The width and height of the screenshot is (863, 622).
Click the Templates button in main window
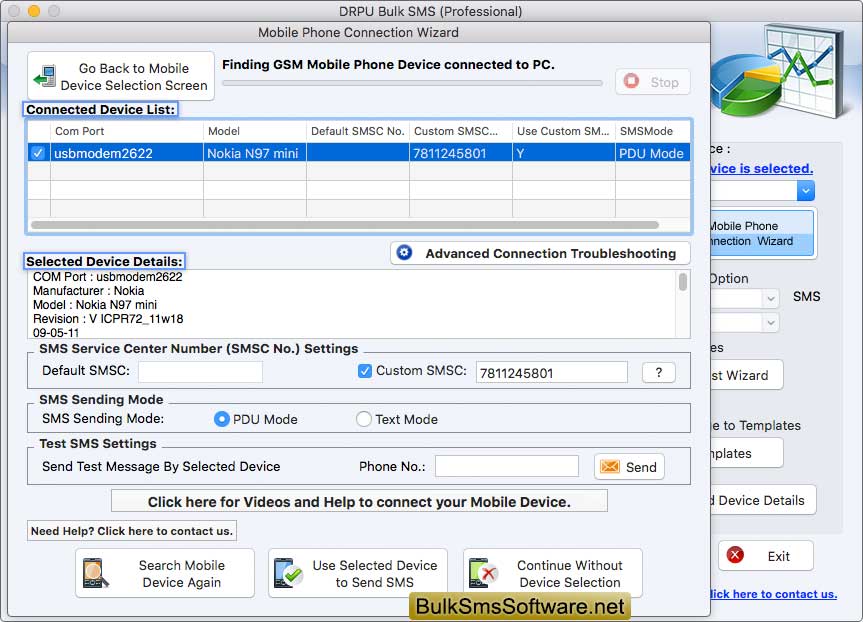(746, 453)
